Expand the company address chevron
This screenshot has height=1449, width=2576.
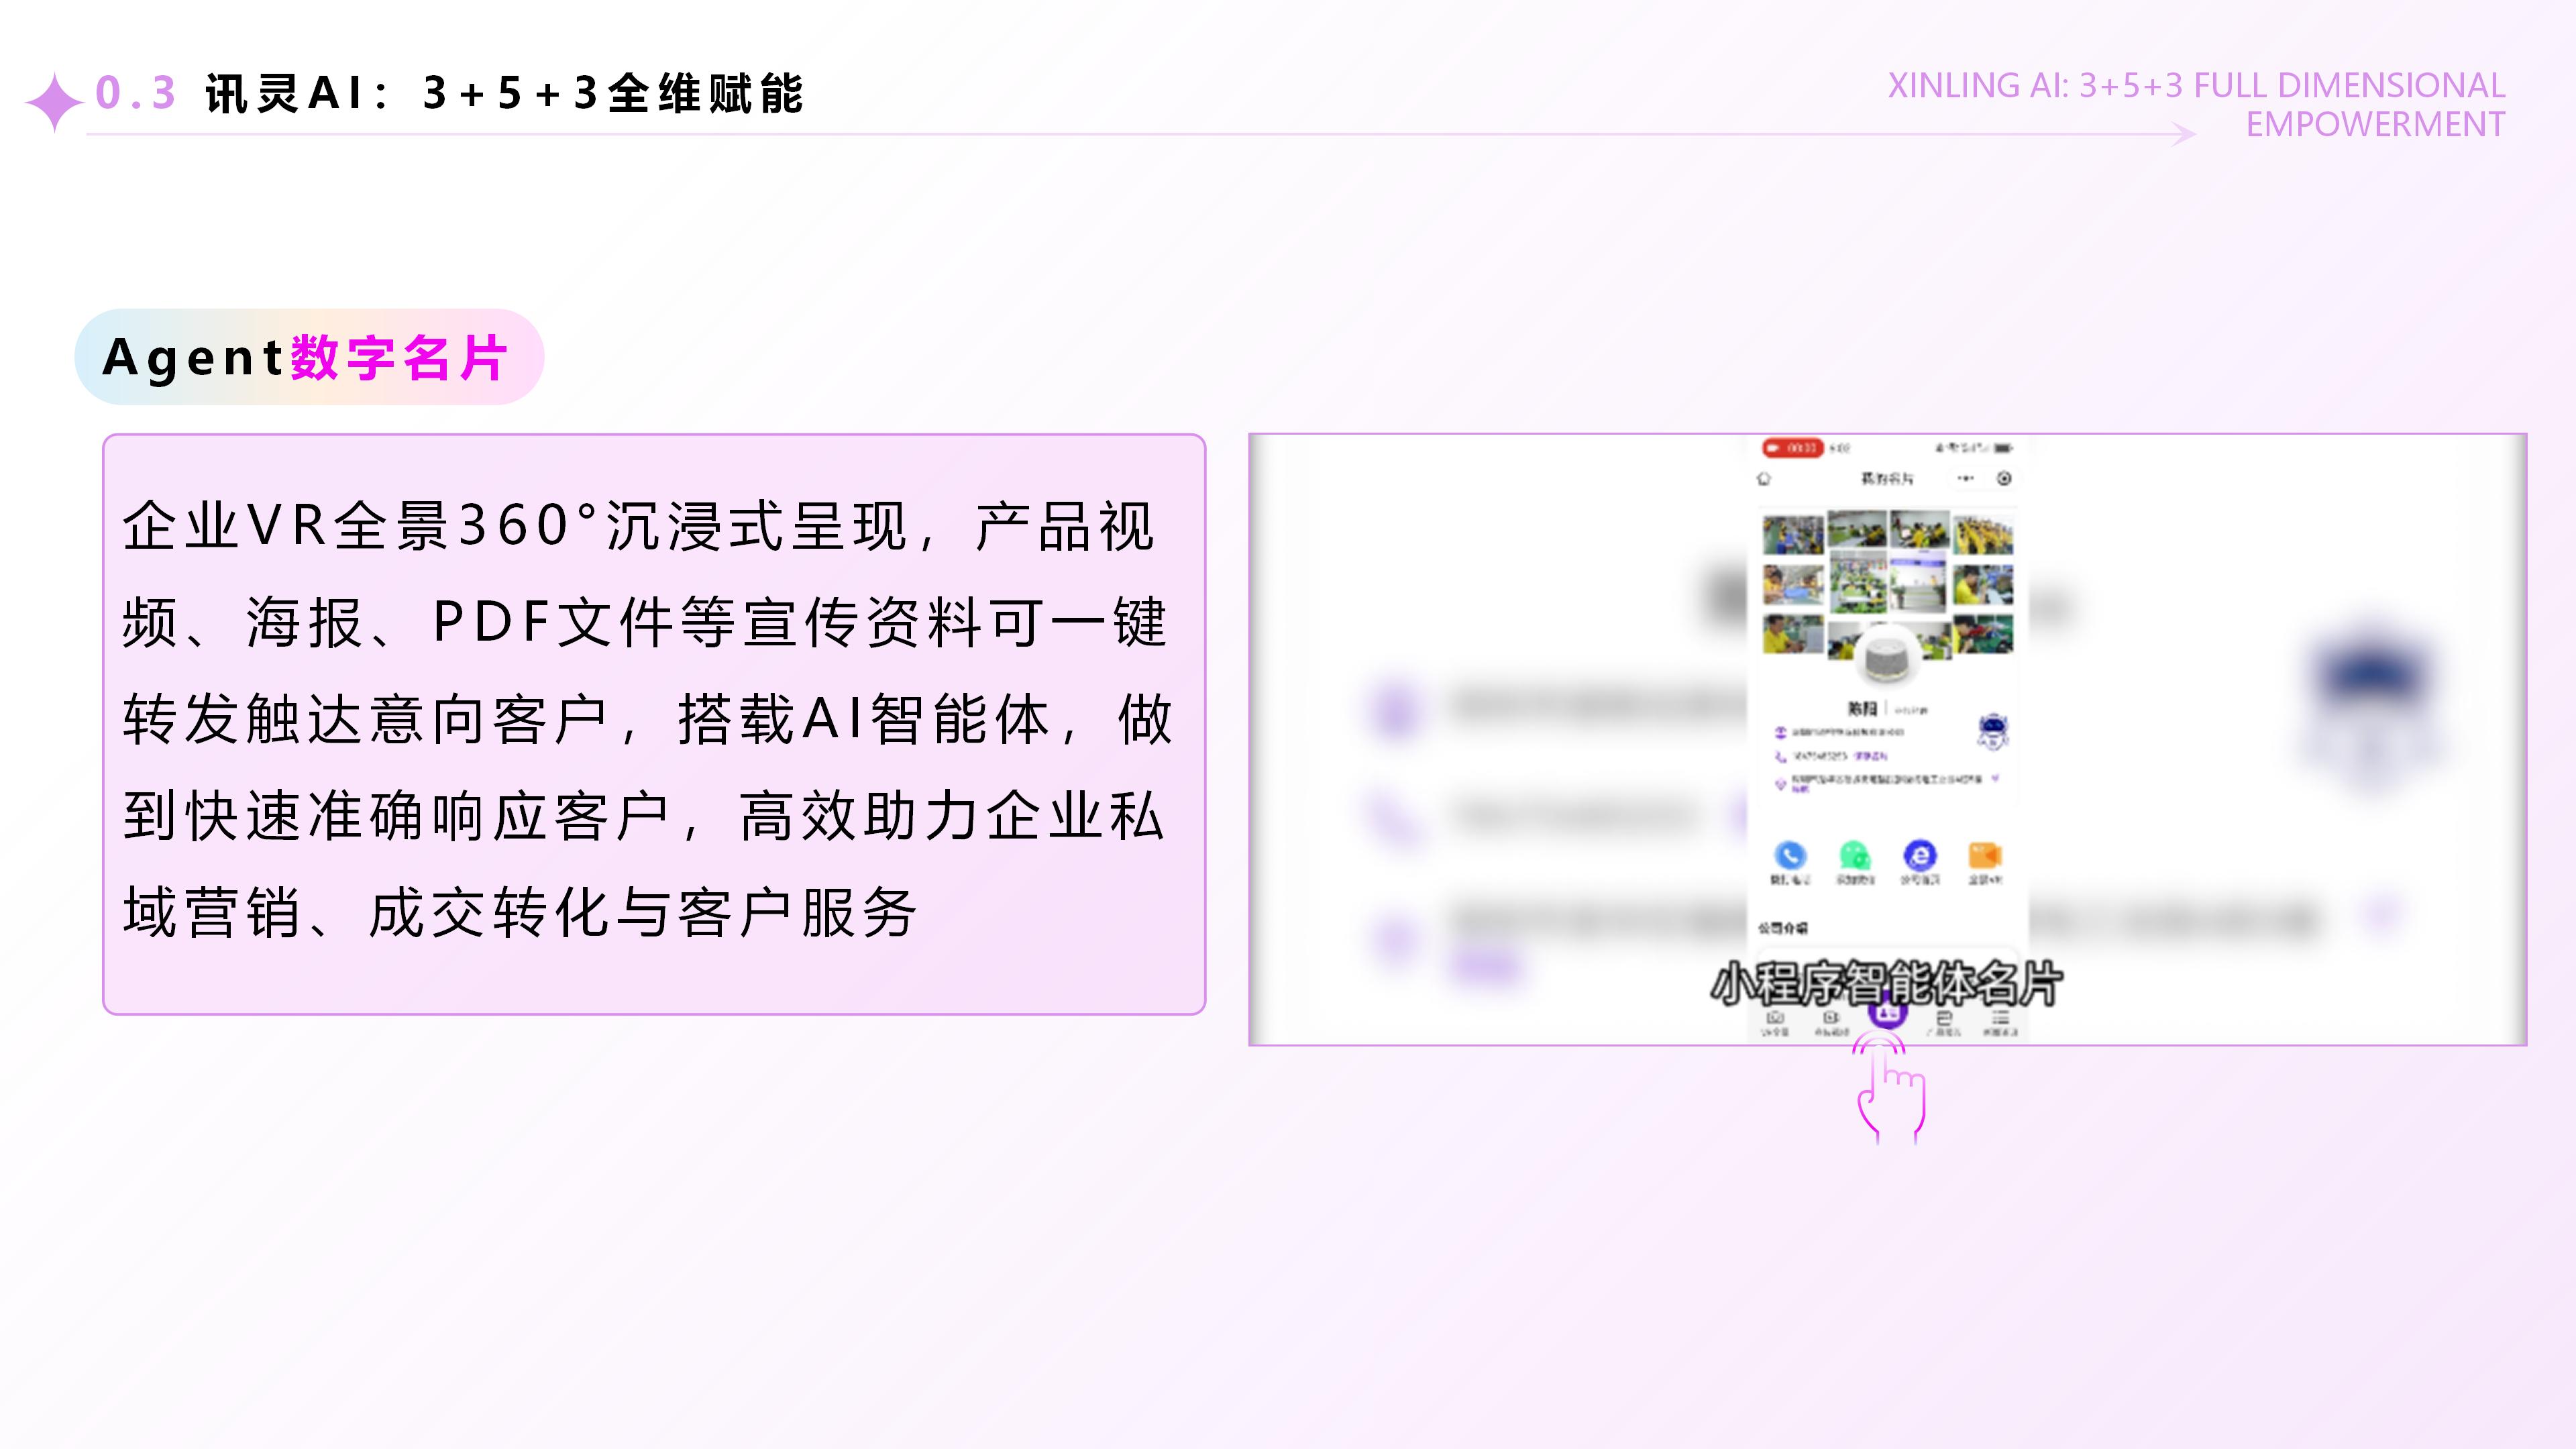click(x=1995, y=778)
